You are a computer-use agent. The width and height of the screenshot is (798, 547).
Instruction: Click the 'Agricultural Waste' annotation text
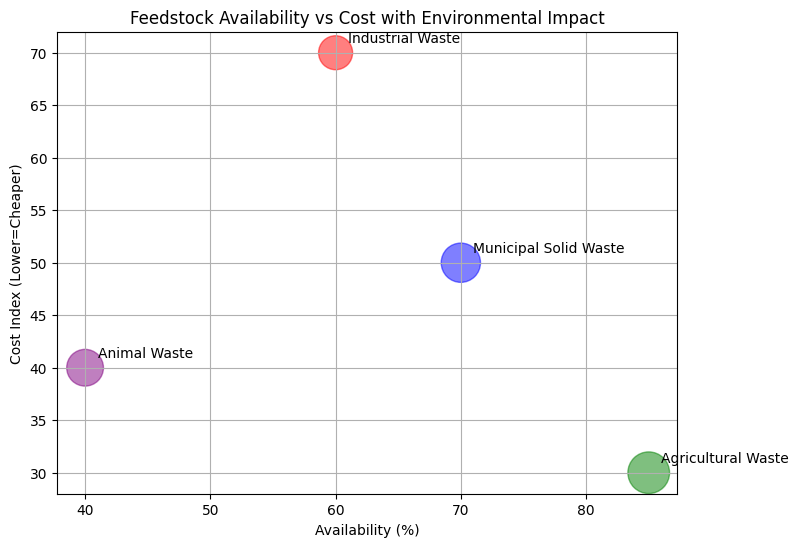coord(724,459)
